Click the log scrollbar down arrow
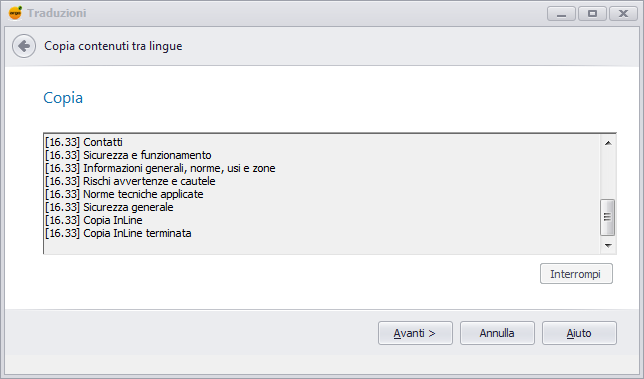The image size is (644, 379). pyautogui.click(x=608, y=246)
